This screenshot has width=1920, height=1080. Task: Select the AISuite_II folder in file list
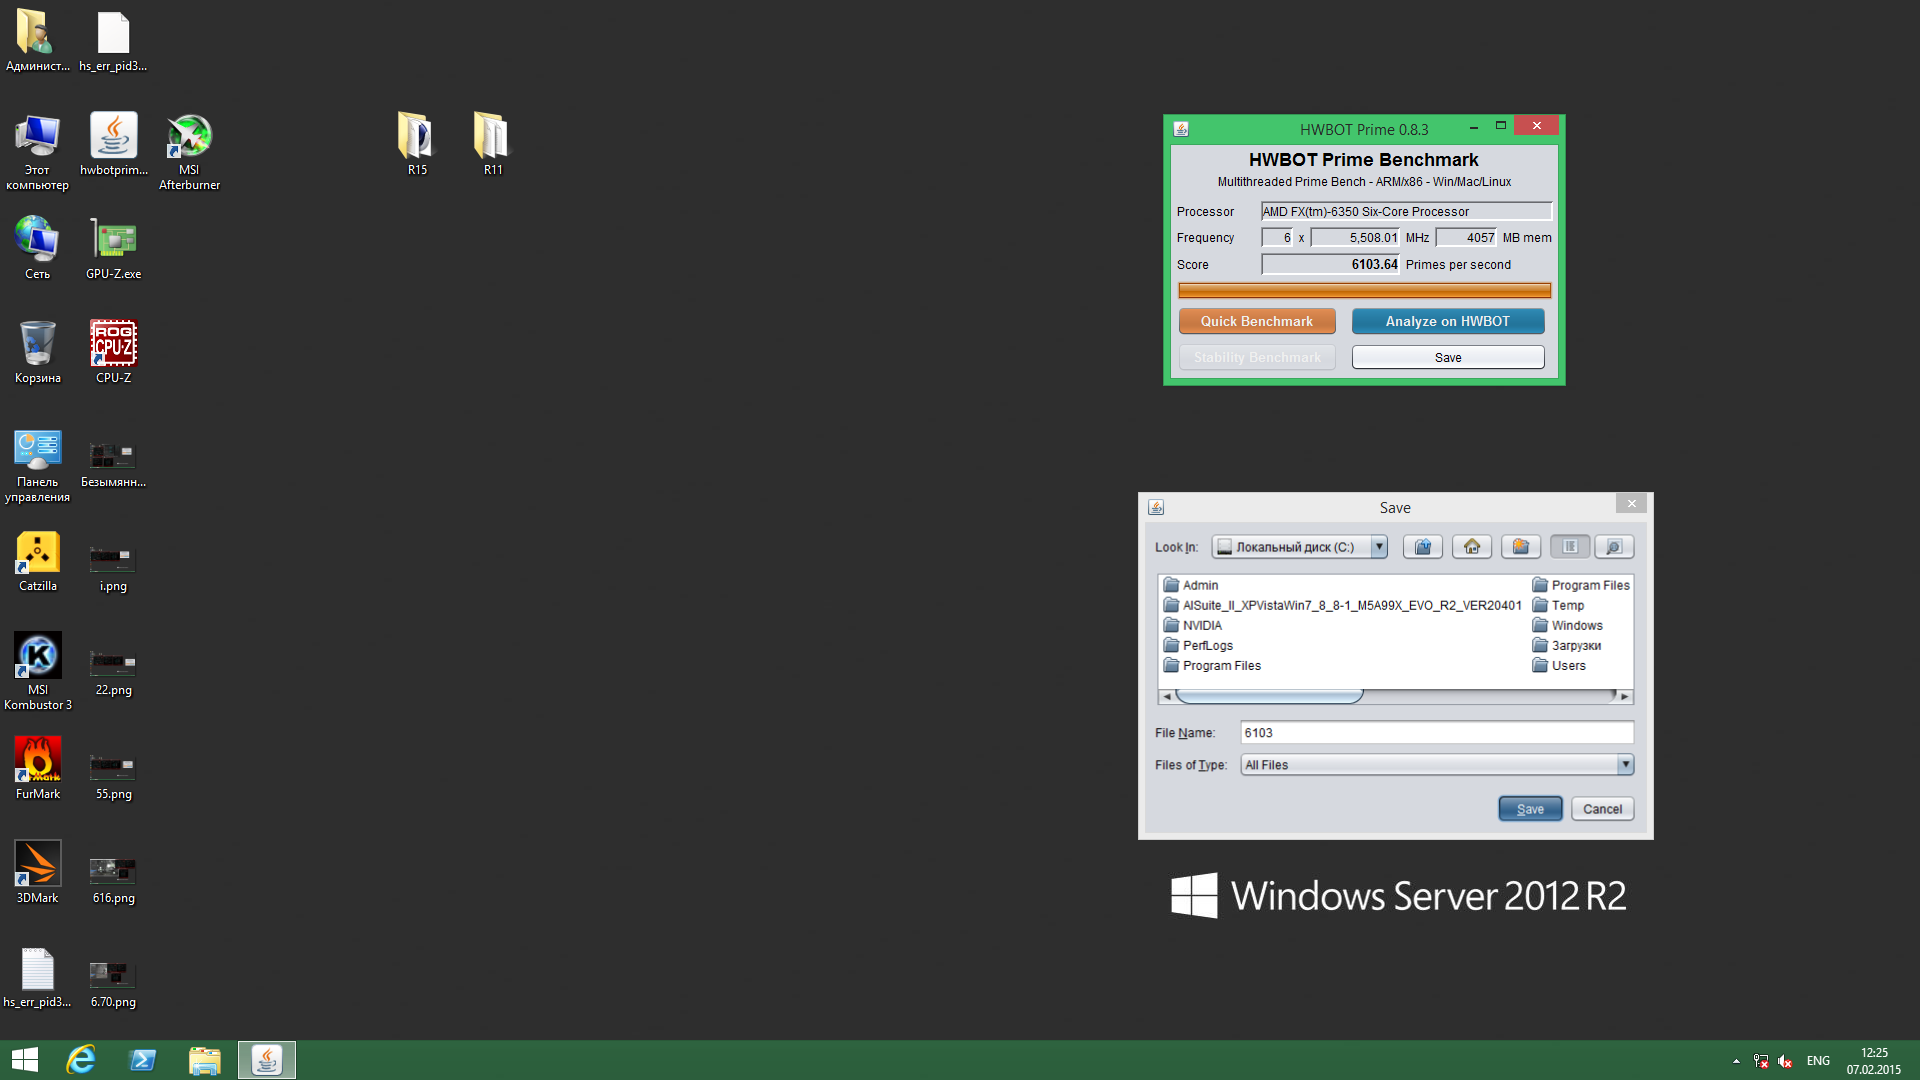pyautogui.click(x=1342, y=605)
